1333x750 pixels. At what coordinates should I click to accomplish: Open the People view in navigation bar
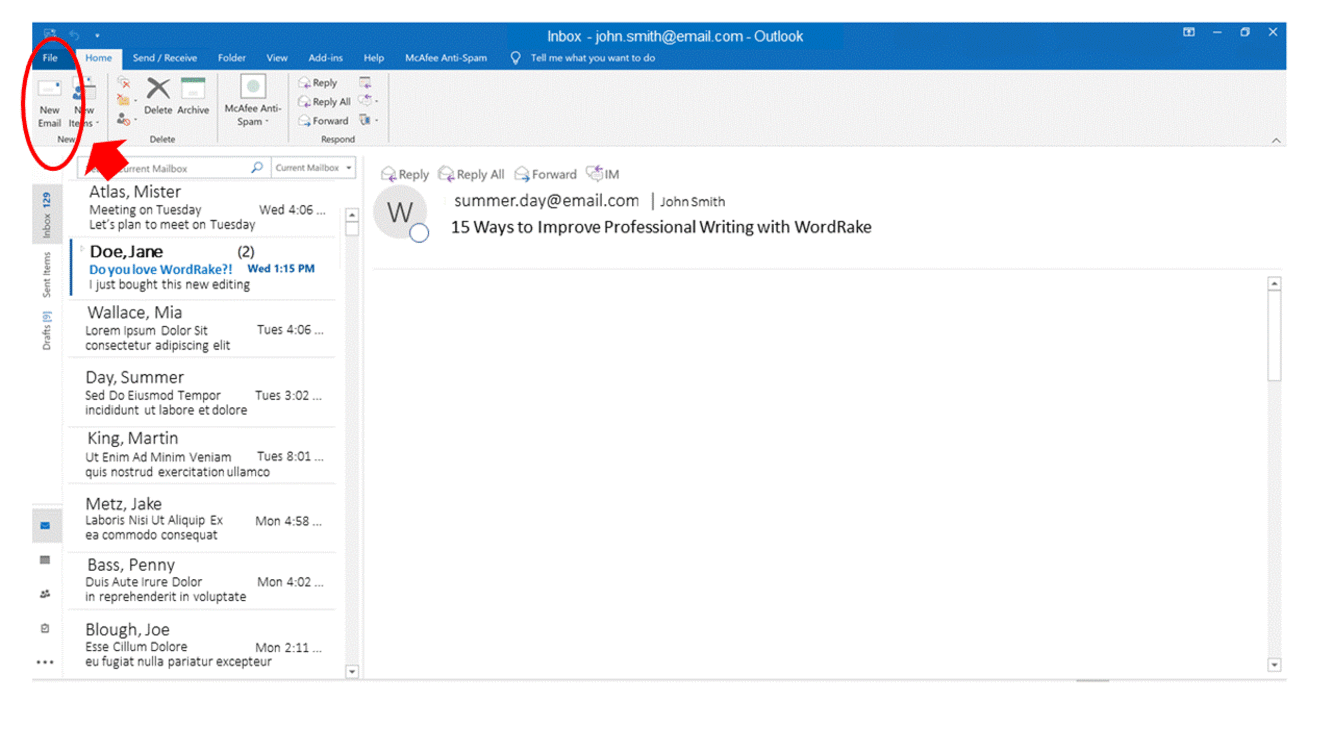(45, 594)
